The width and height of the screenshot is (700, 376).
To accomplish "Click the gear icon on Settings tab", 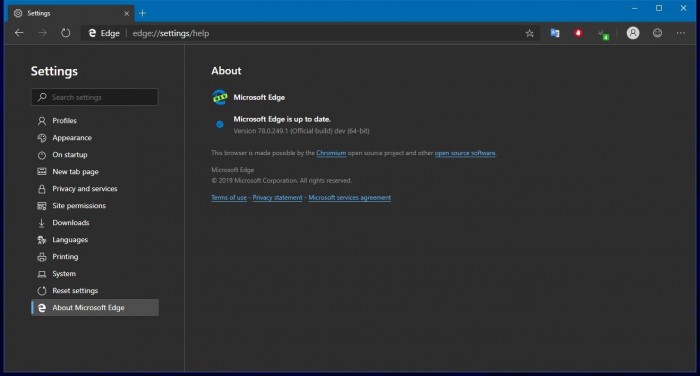I will 18,13.
